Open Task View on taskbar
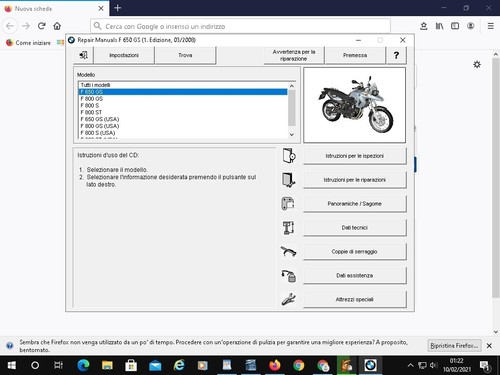This screenshot has height=375, width=500. (x=58, y=365)
